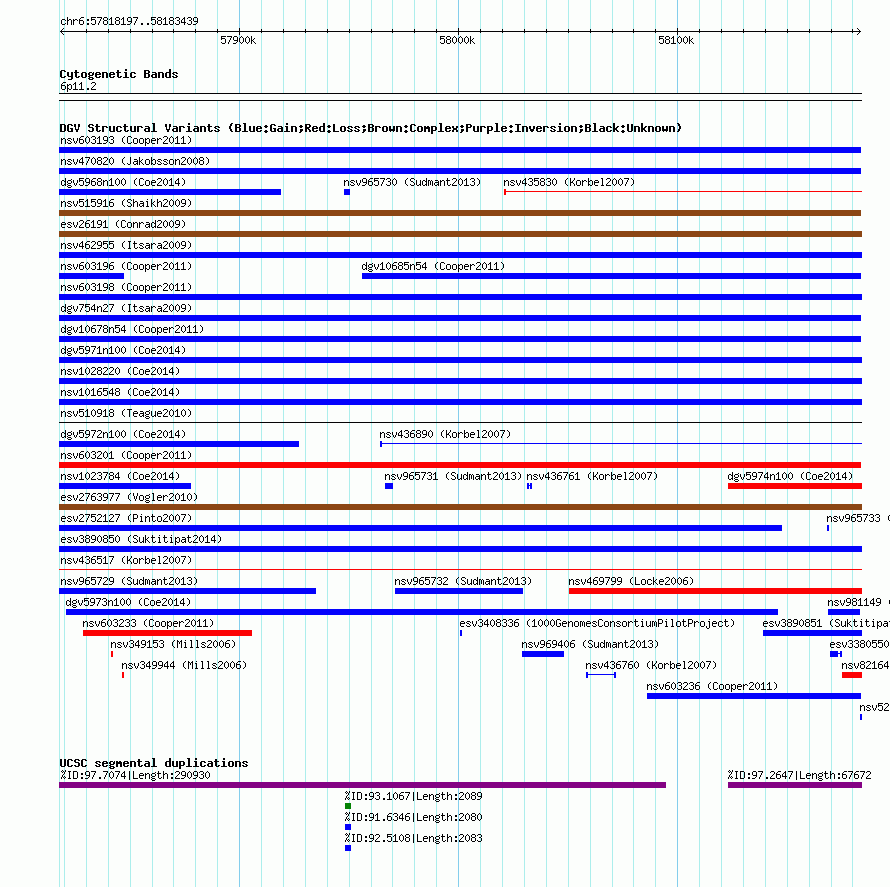Image resolution: width=890 pixels, height=887 pixels.
Task: Click the 57900k ruler tick label
Action: click(x=238, y=40)
